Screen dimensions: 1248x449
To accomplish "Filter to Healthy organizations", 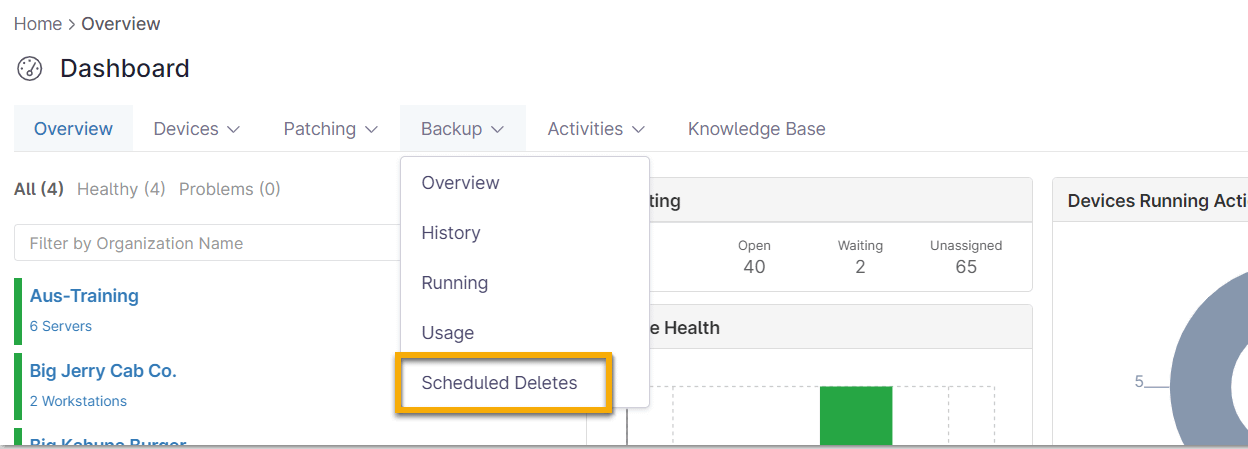I will point(121,189).
